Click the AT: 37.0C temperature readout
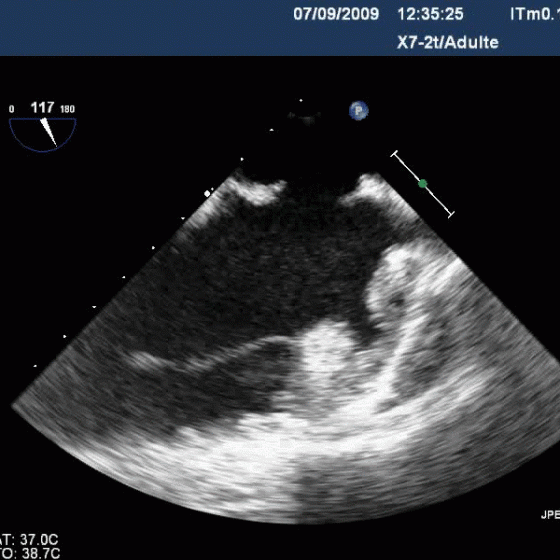This screenshot has height=560, width=560. tap(29, 539)
